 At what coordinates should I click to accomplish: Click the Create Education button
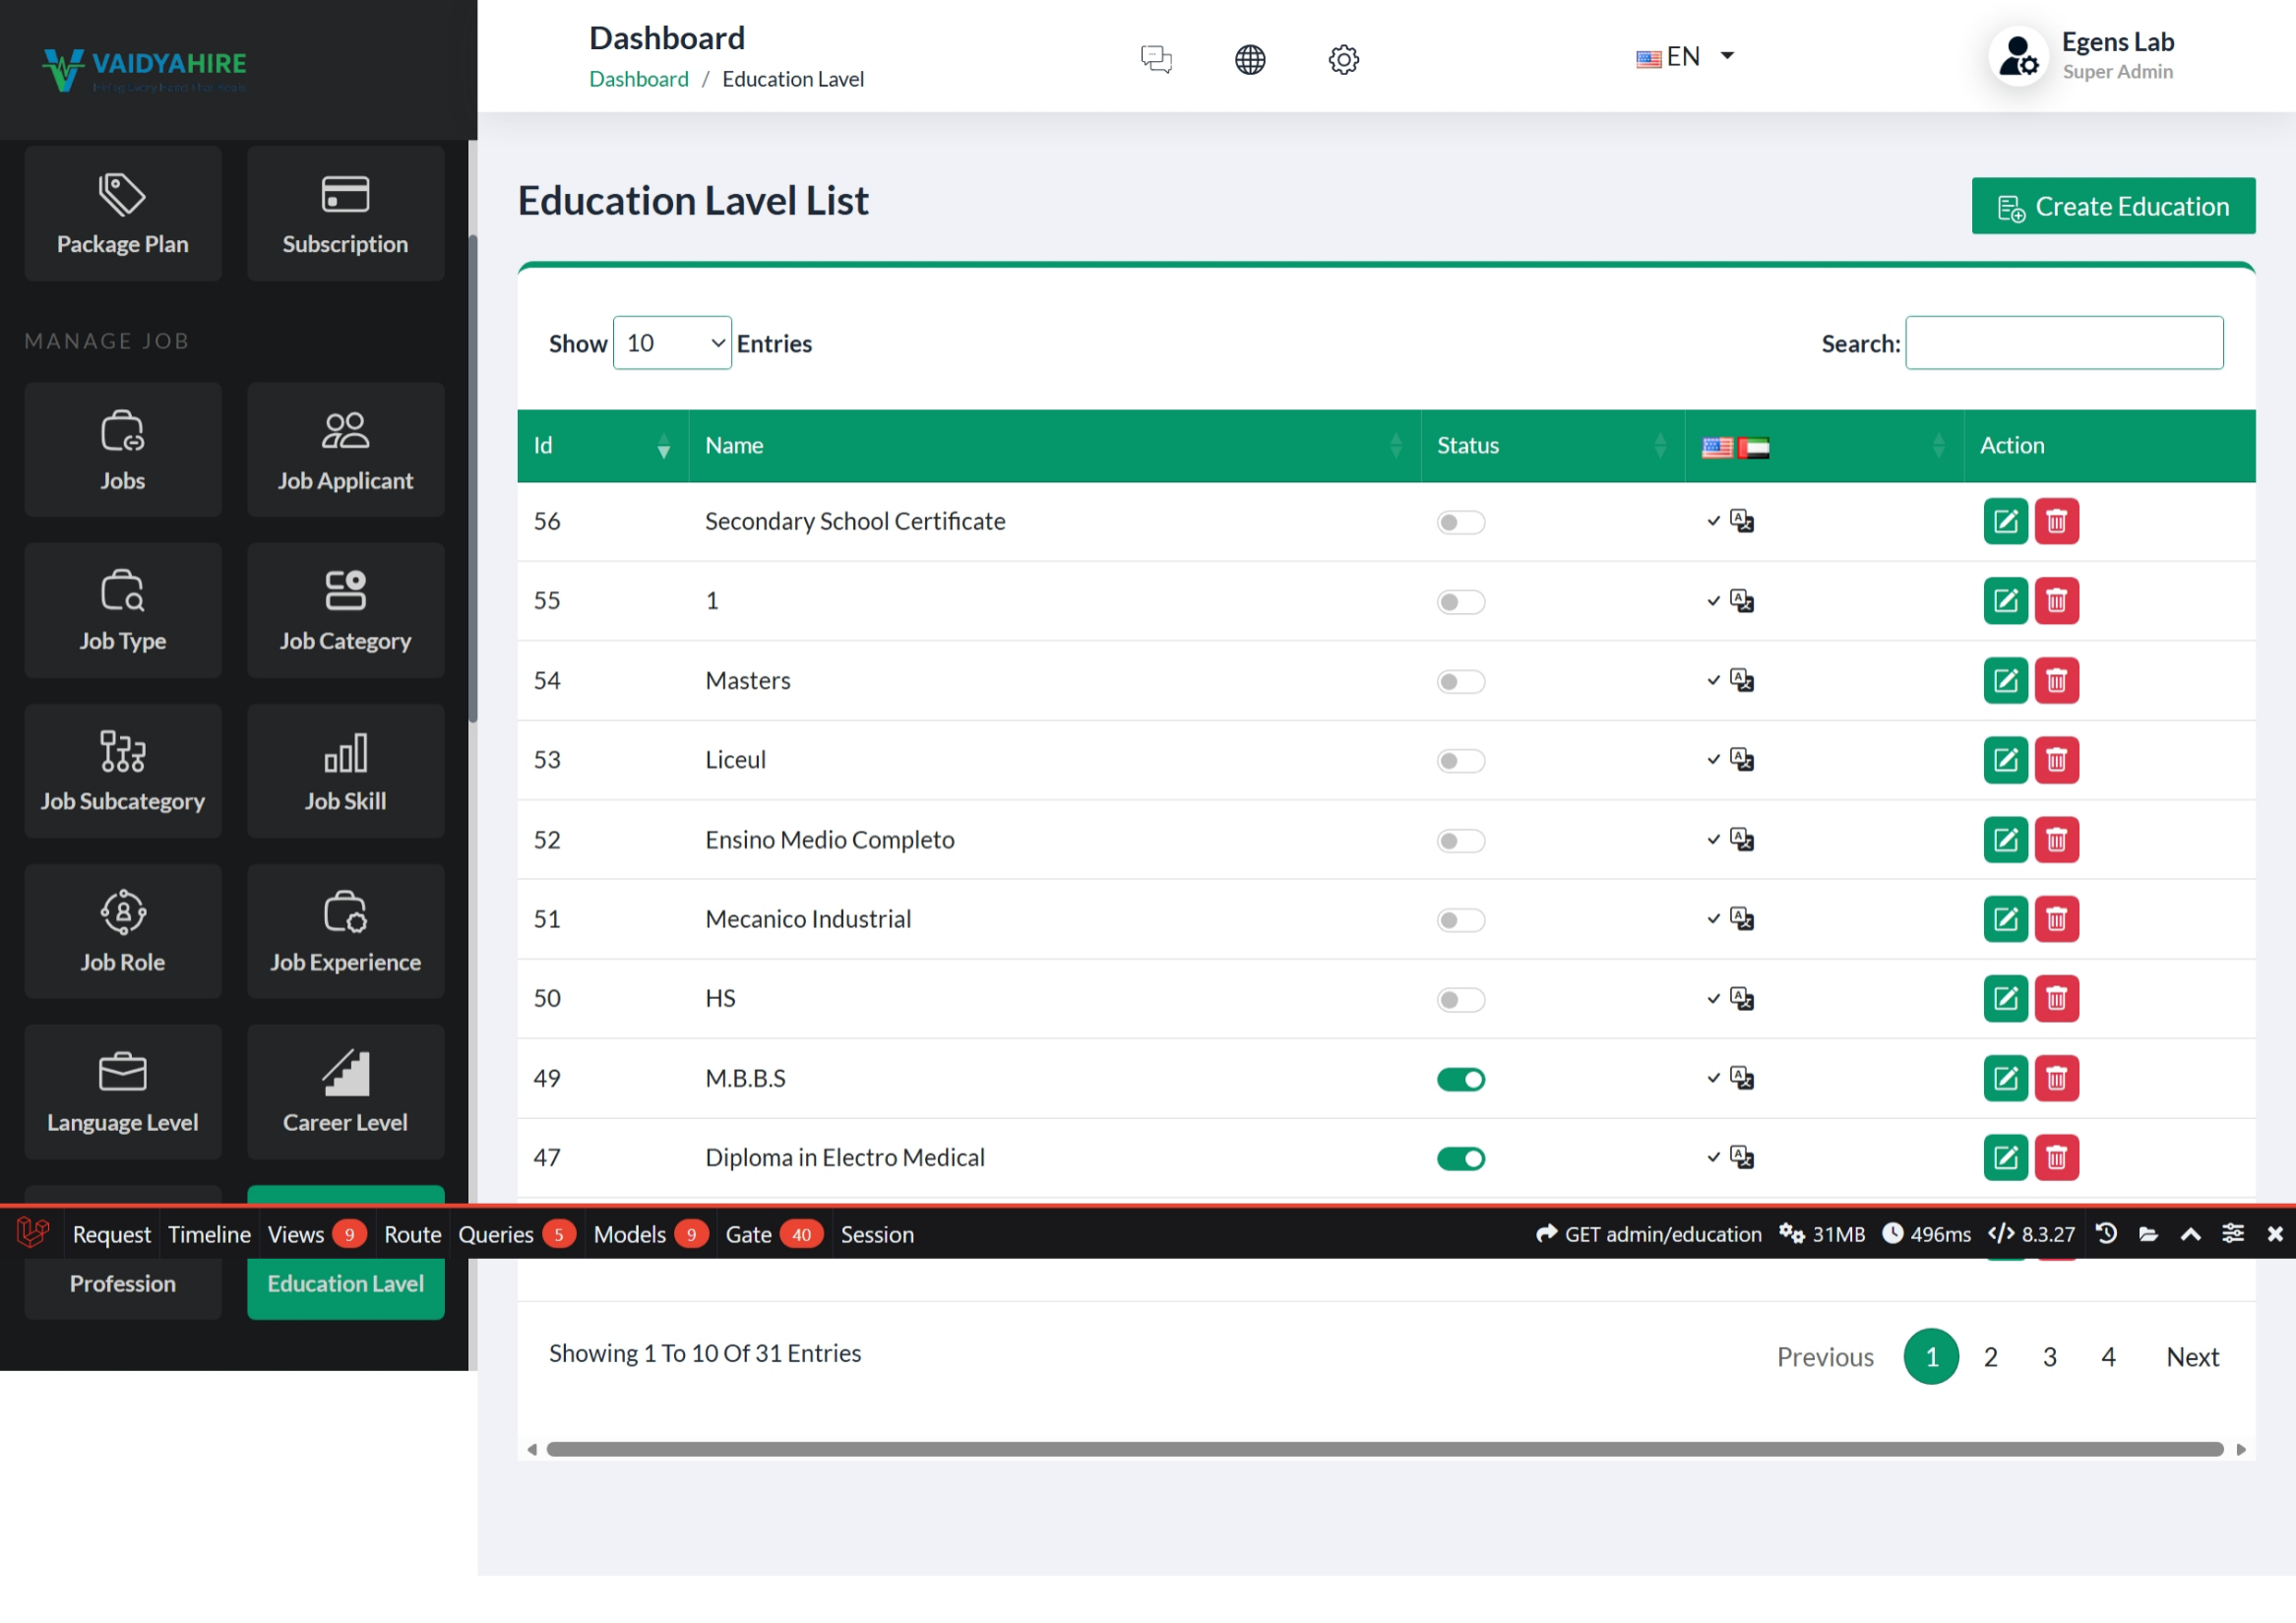pos(2112,206)
